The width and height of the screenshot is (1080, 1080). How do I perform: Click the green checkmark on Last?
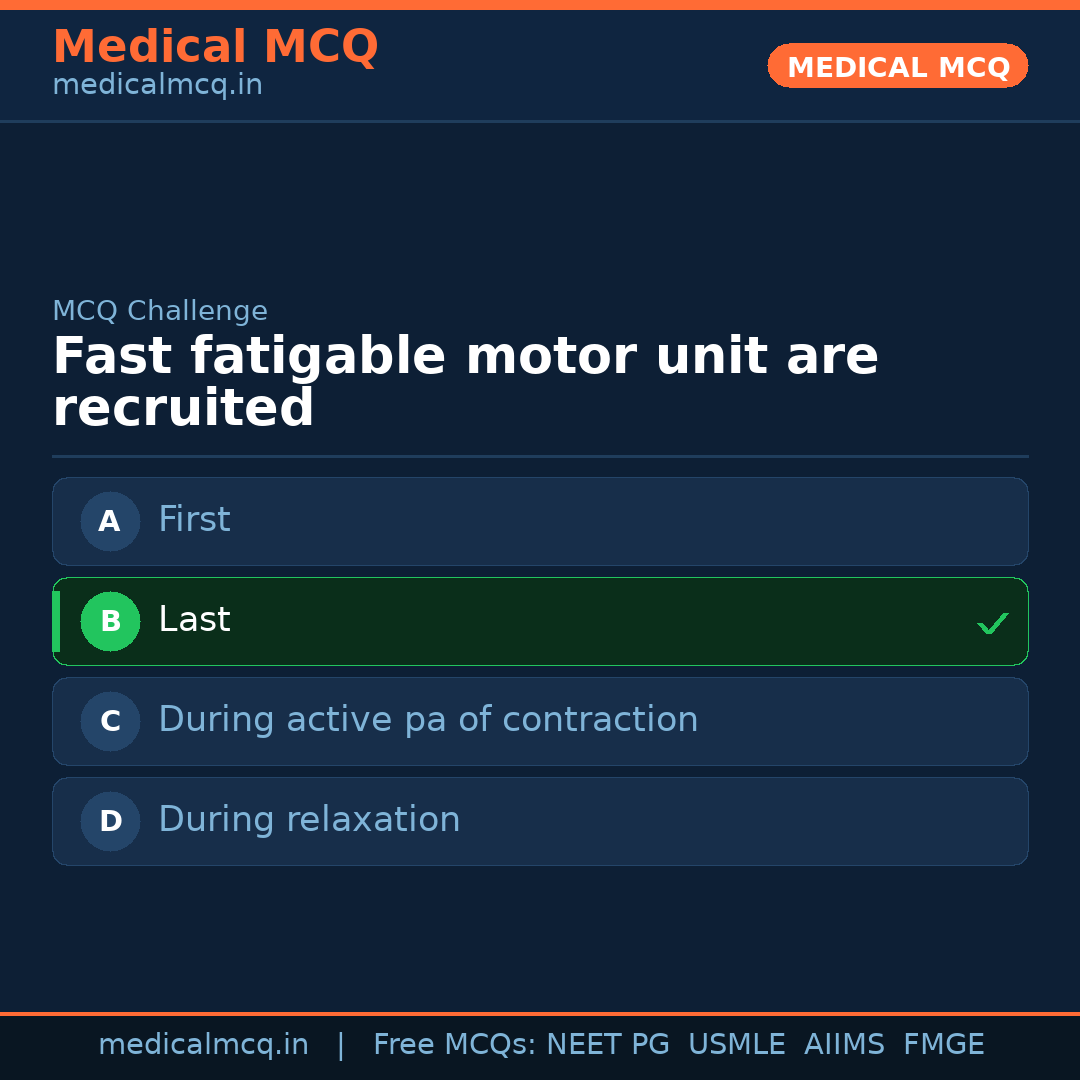tap(992, 623)
